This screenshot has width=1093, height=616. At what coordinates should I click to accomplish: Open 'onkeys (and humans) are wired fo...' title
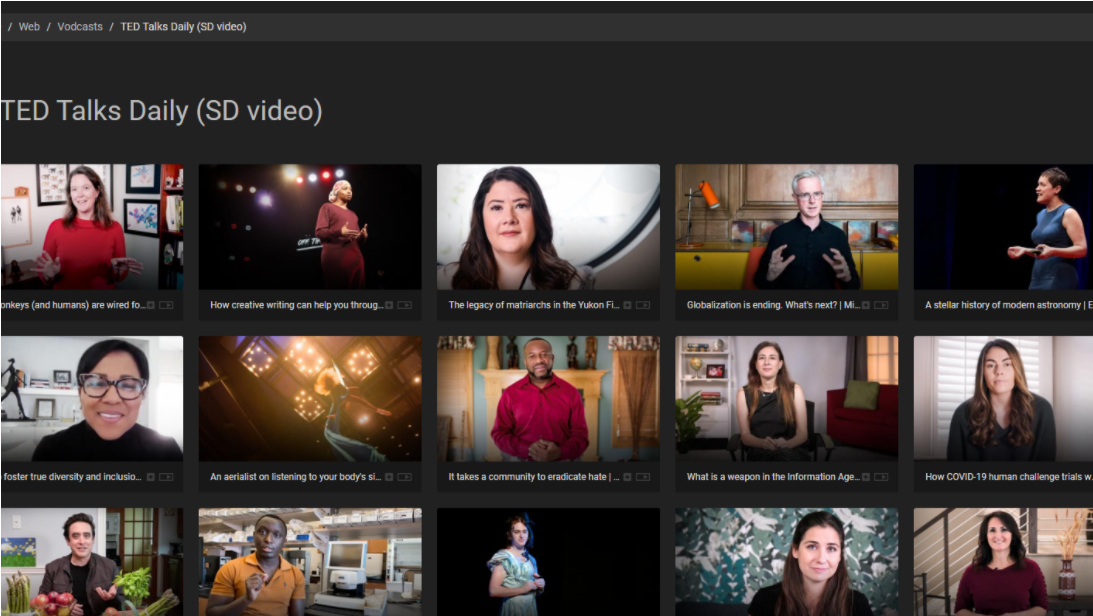coord(73,305)
